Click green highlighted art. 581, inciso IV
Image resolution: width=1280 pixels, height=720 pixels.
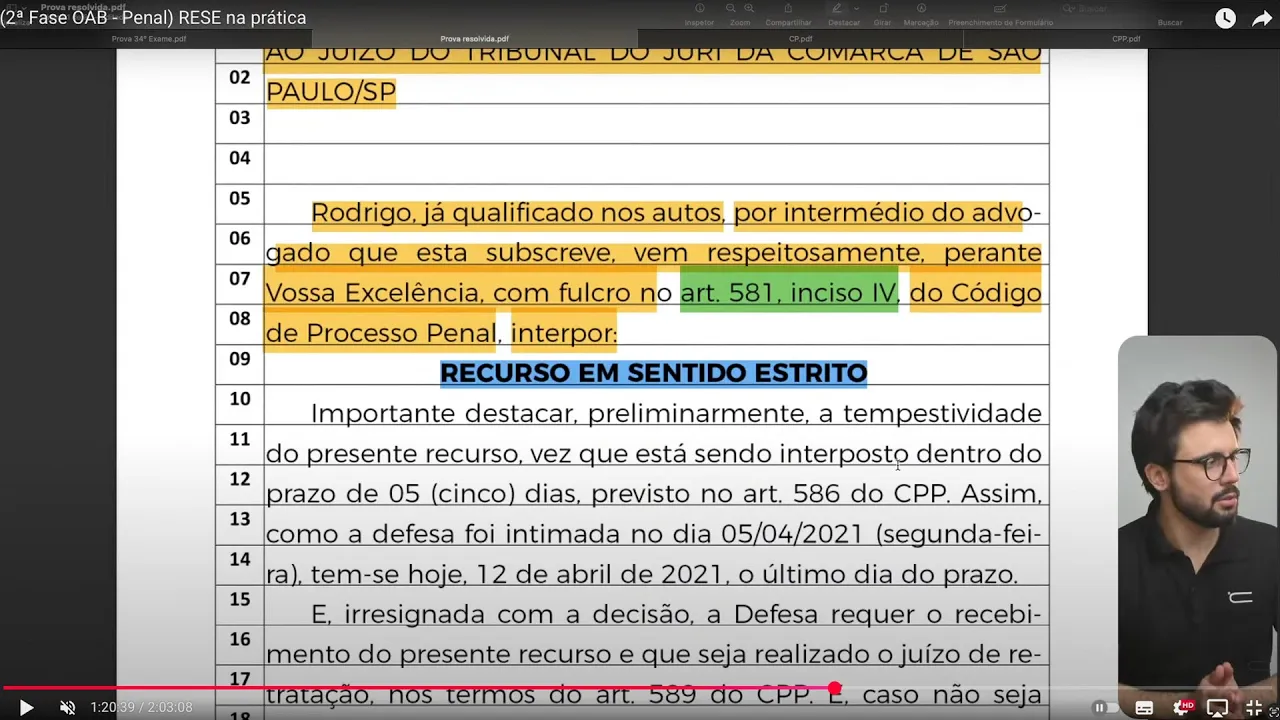click(x=788, y=293)
